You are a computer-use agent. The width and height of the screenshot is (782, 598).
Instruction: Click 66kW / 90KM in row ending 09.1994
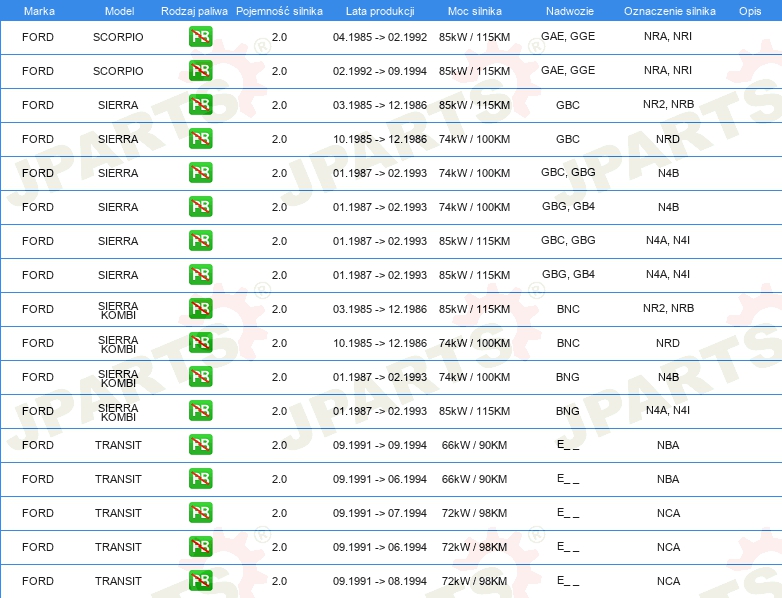(474, 445)
